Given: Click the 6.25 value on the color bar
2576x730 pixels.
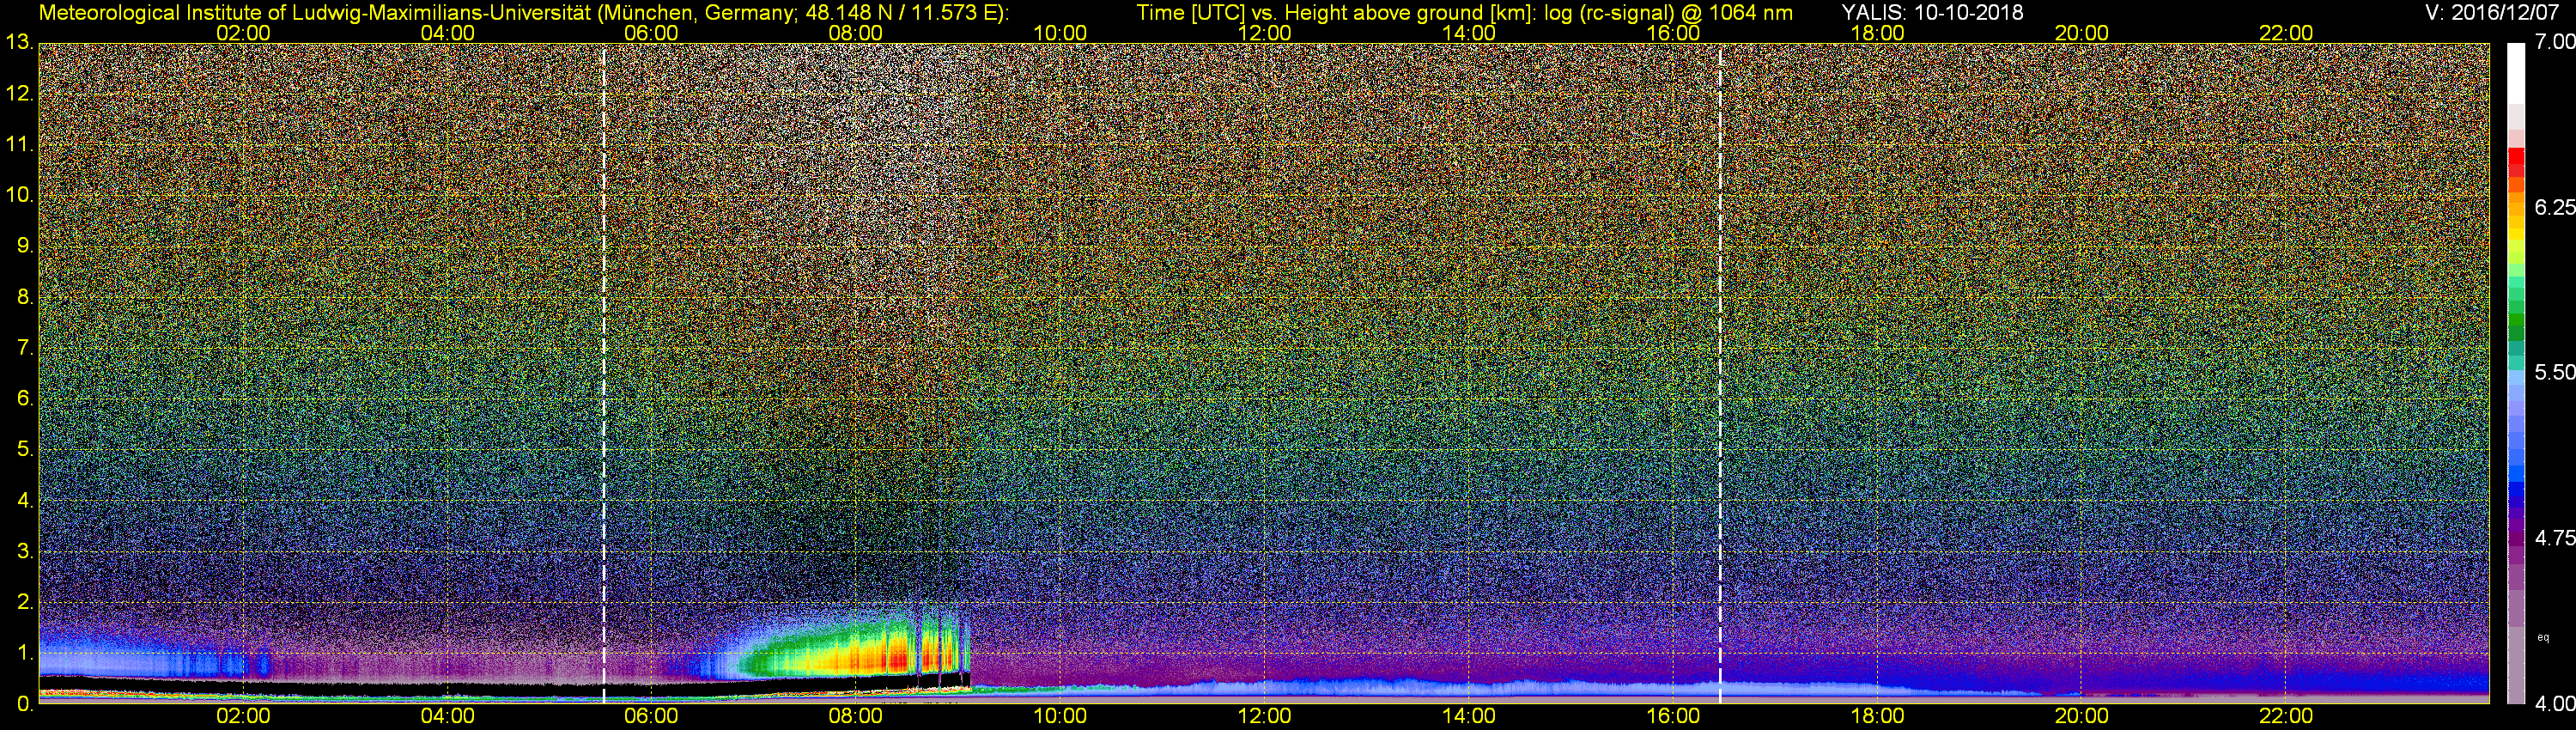Looking at the screenshot, I should 2553,207.
